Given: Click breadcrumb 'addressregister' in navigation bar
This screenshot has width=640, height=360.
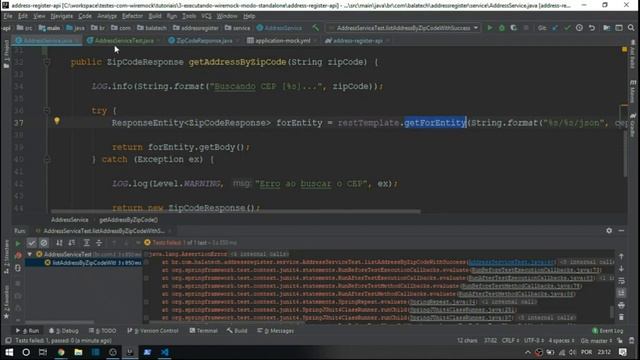Looking at the screenshot, I should (x=196, y=28).
